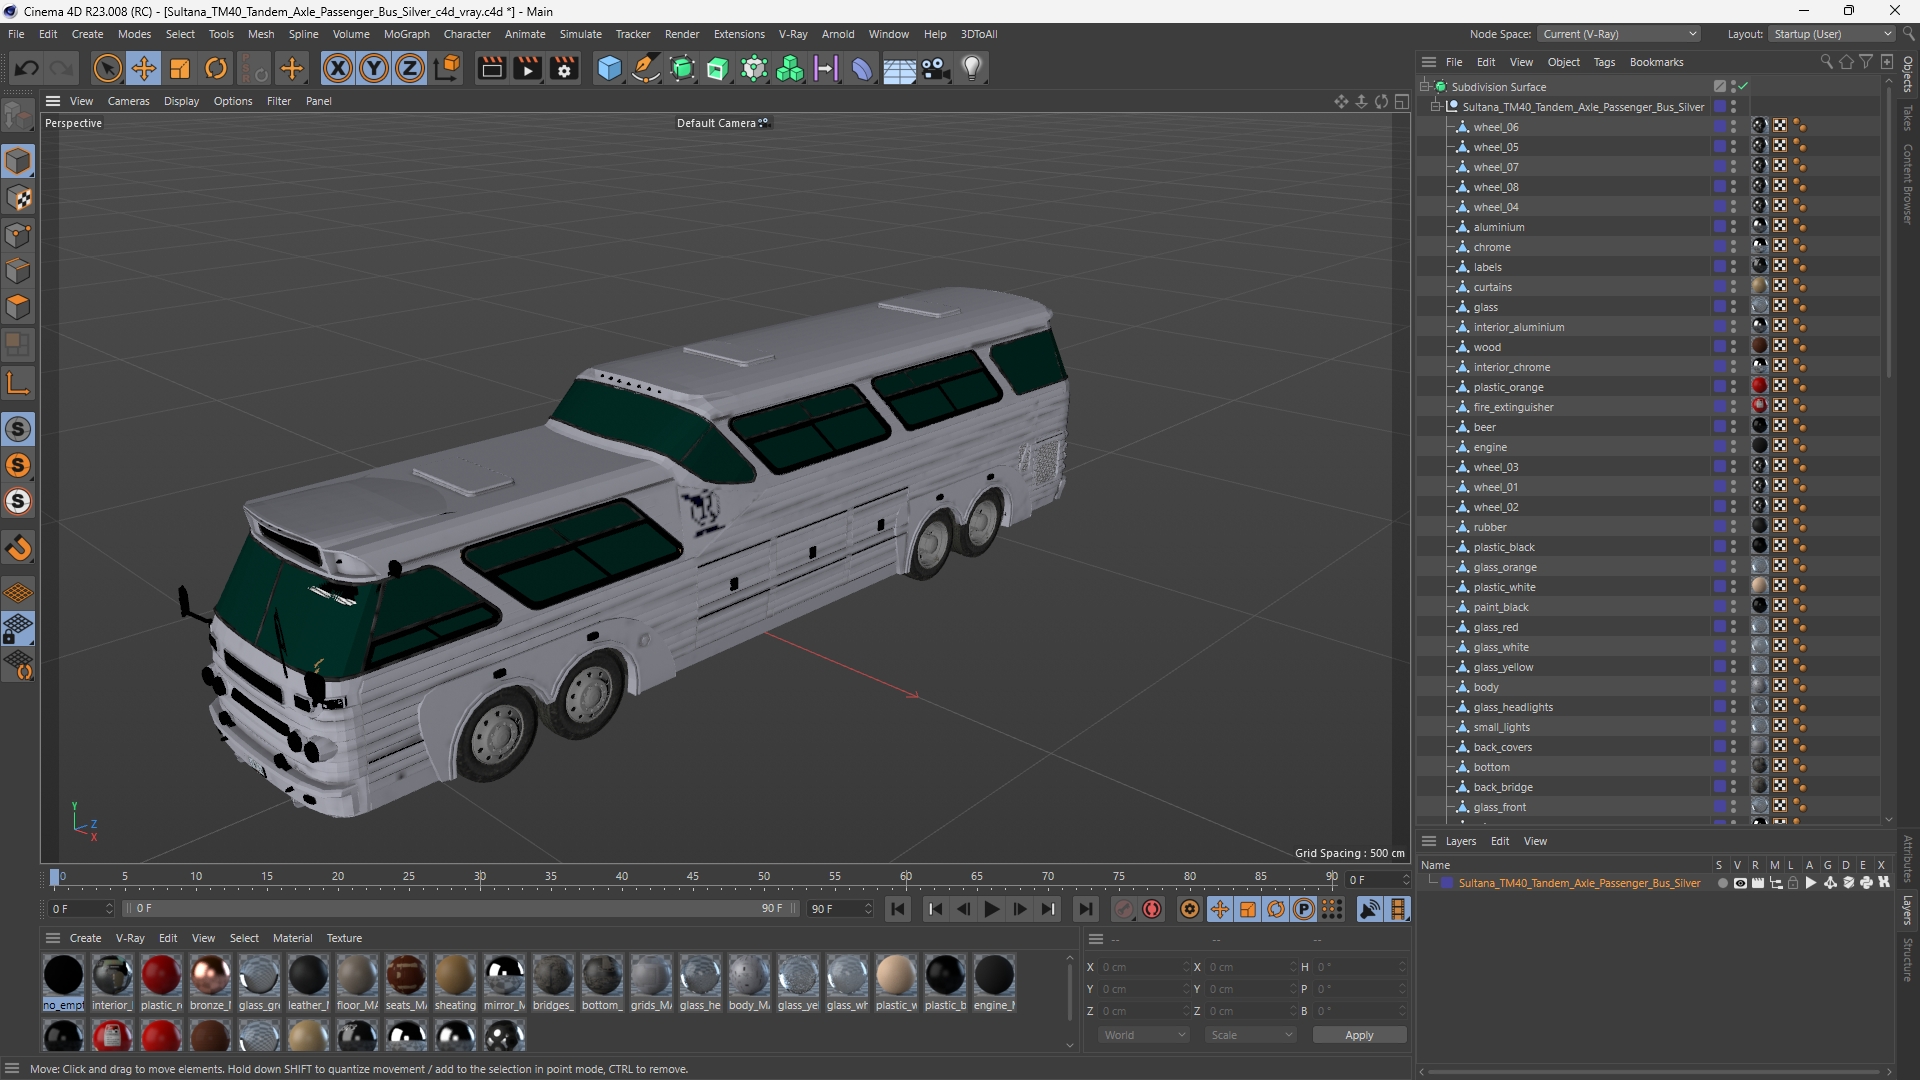Collapse the Subdivision Surface tree node
The image size is (1920, 1080).
[x=1425, y=87]
